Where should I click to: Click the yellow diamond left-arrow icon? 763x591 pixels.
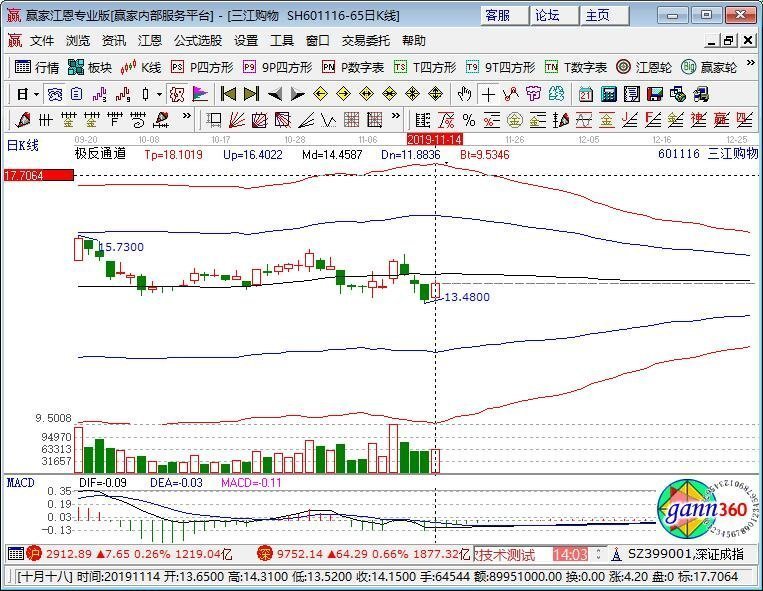click(x=320, y=94)
